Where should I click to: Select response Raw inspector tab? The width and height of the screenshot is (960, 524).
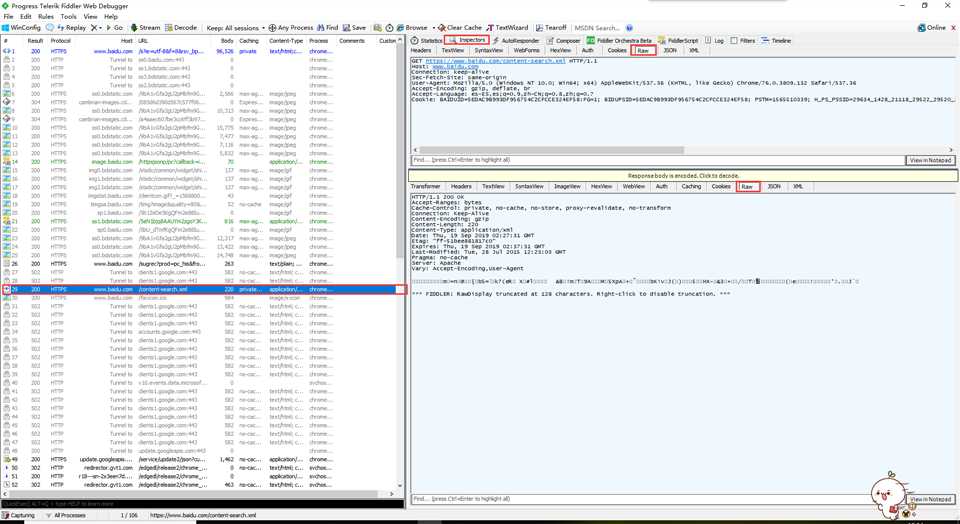747,187
